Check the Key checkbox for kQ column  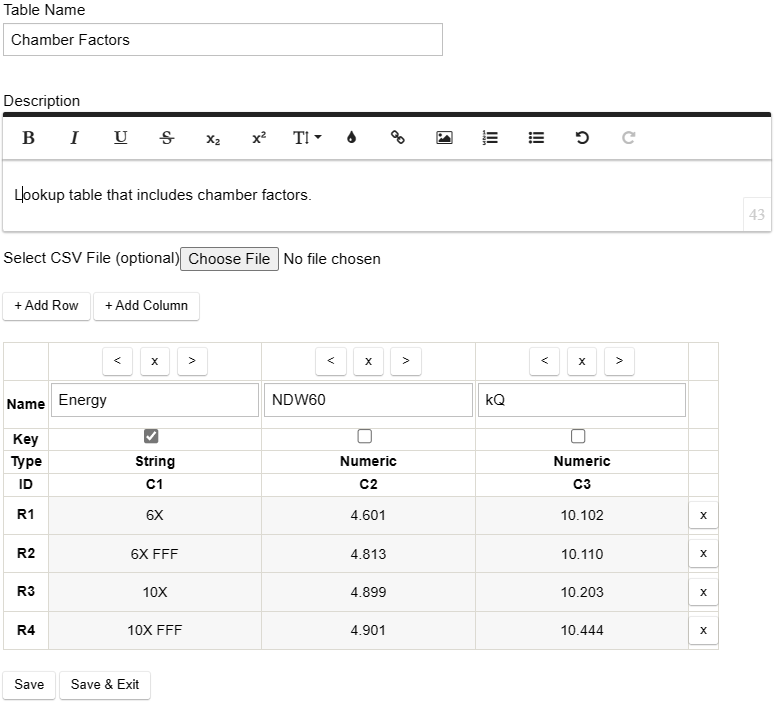(578, 436)
